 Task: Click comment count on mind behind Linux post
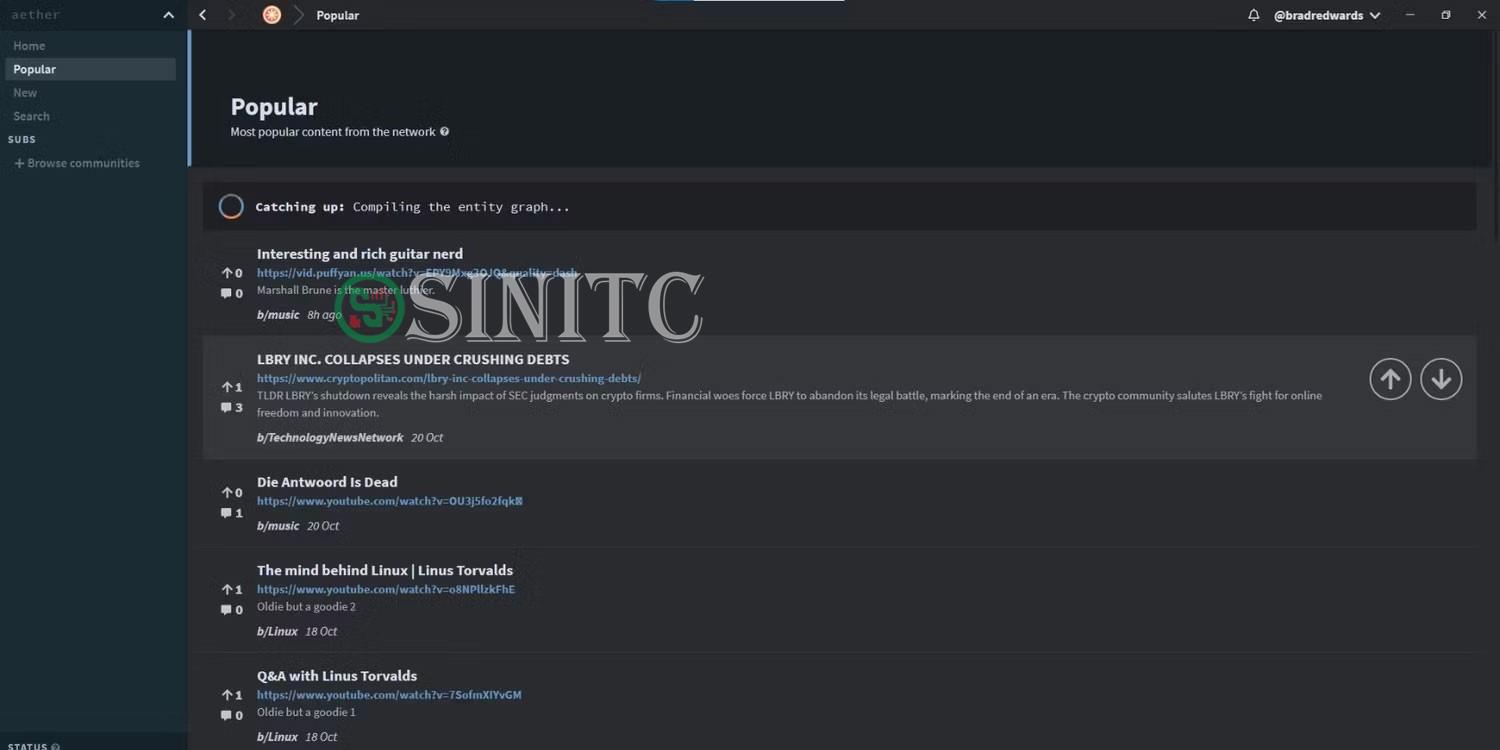pyautogui.click(x=232, y=609)
